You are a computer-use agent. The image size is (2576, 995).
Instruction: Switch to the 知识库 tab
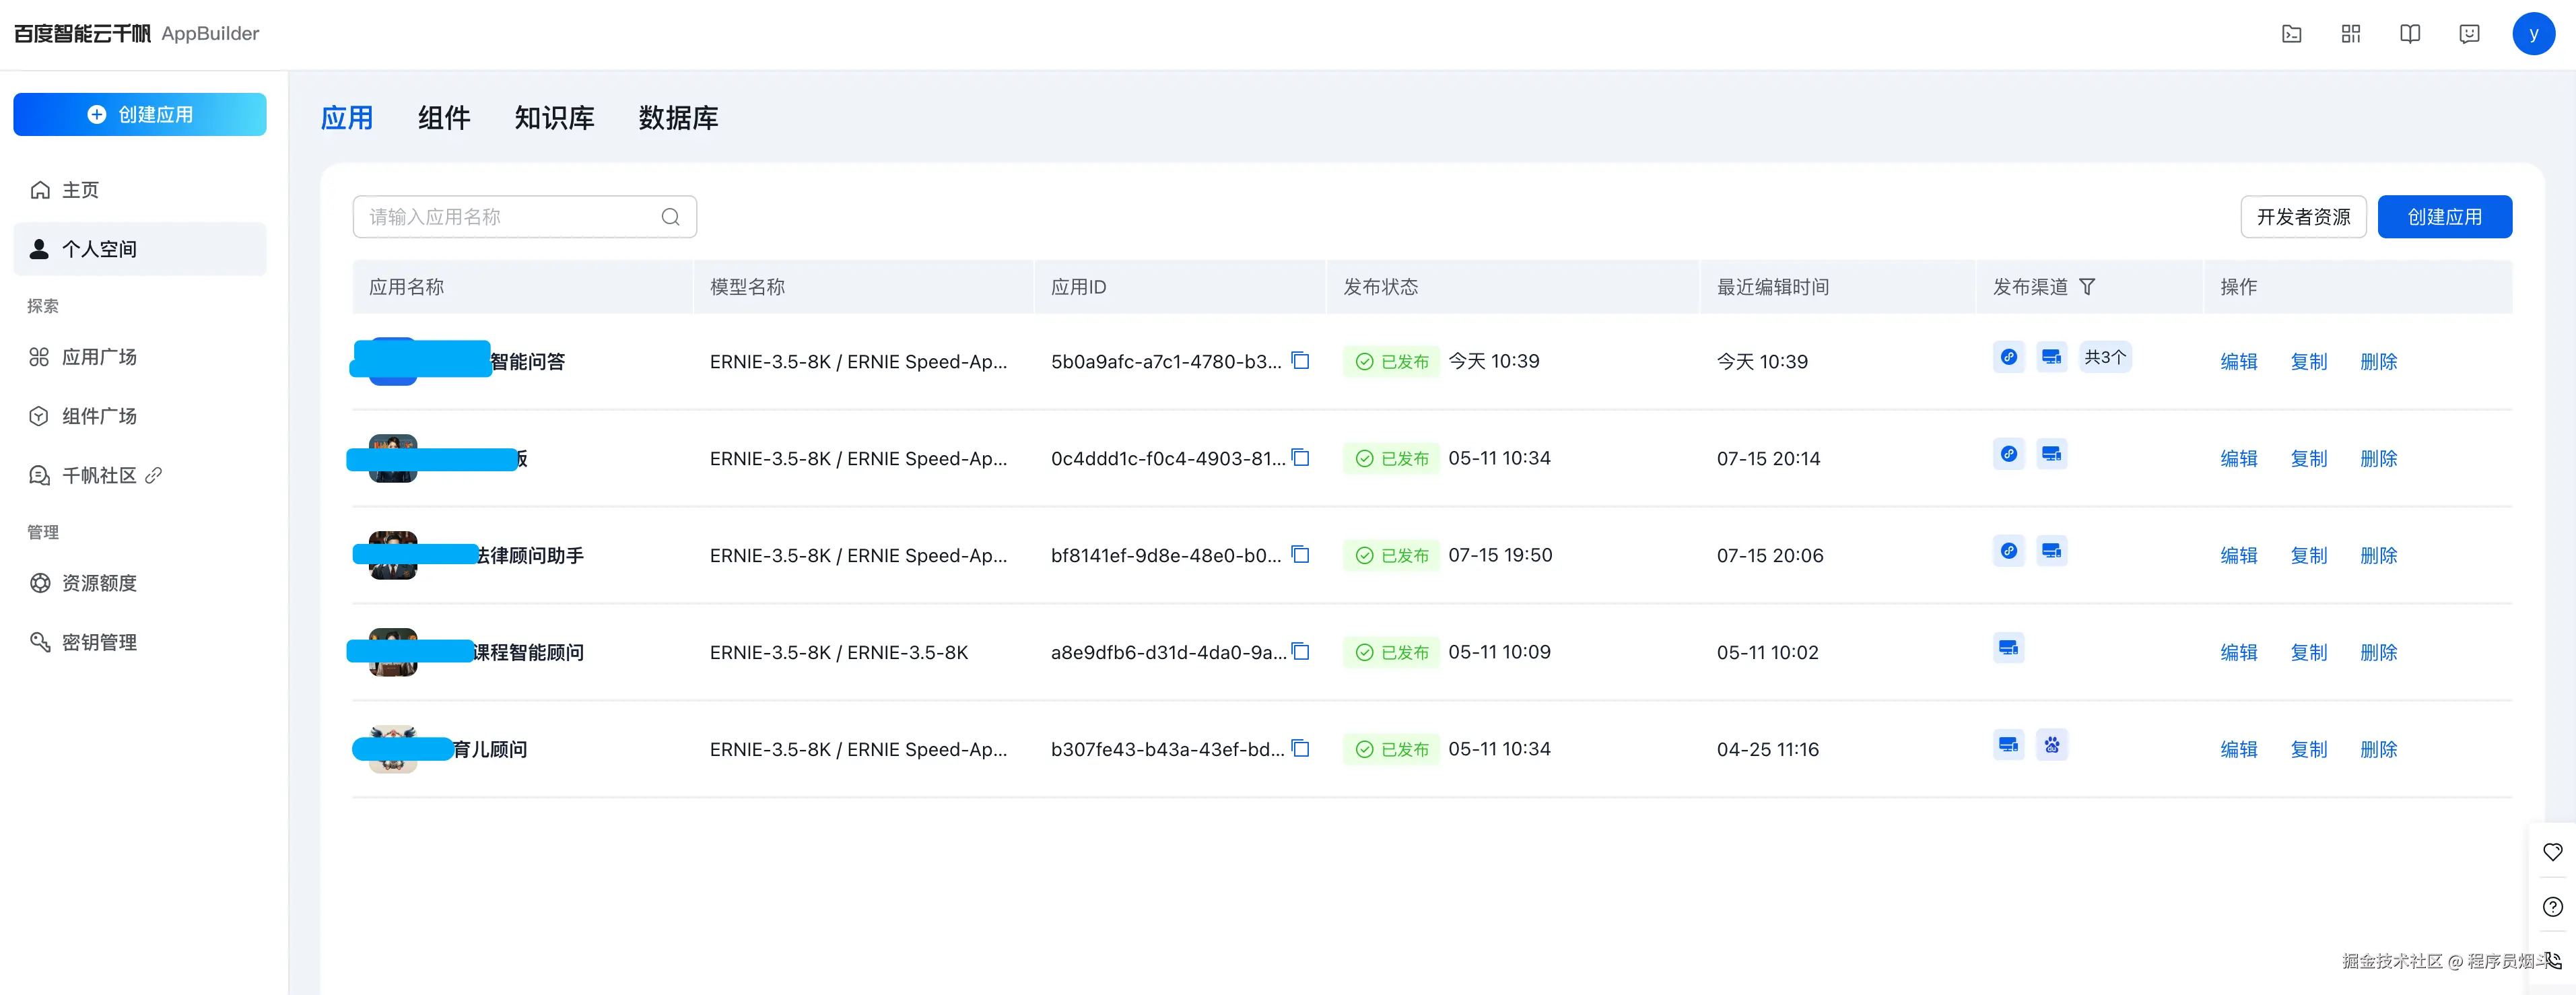[x=554, y=118]
